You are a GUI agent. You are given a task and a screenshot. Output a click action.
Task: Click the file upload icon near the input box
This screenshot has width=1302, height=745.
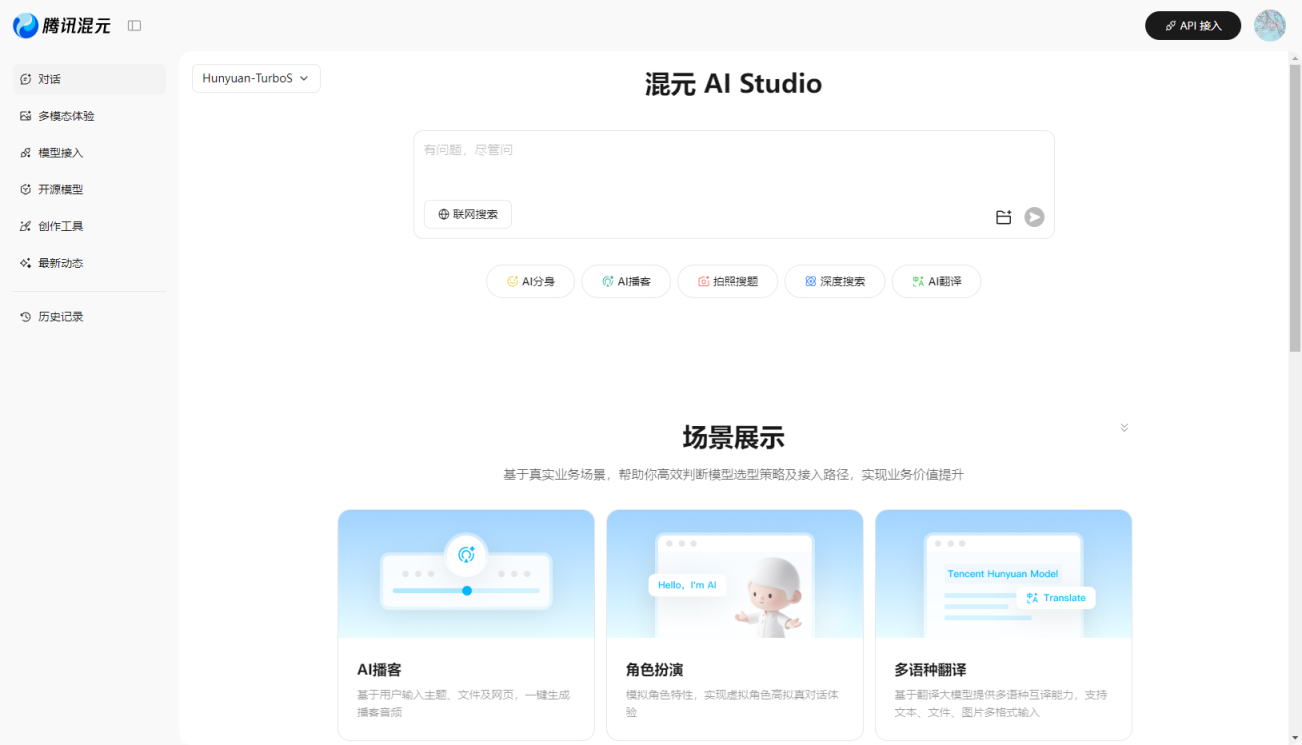[x=1003, y=216]
